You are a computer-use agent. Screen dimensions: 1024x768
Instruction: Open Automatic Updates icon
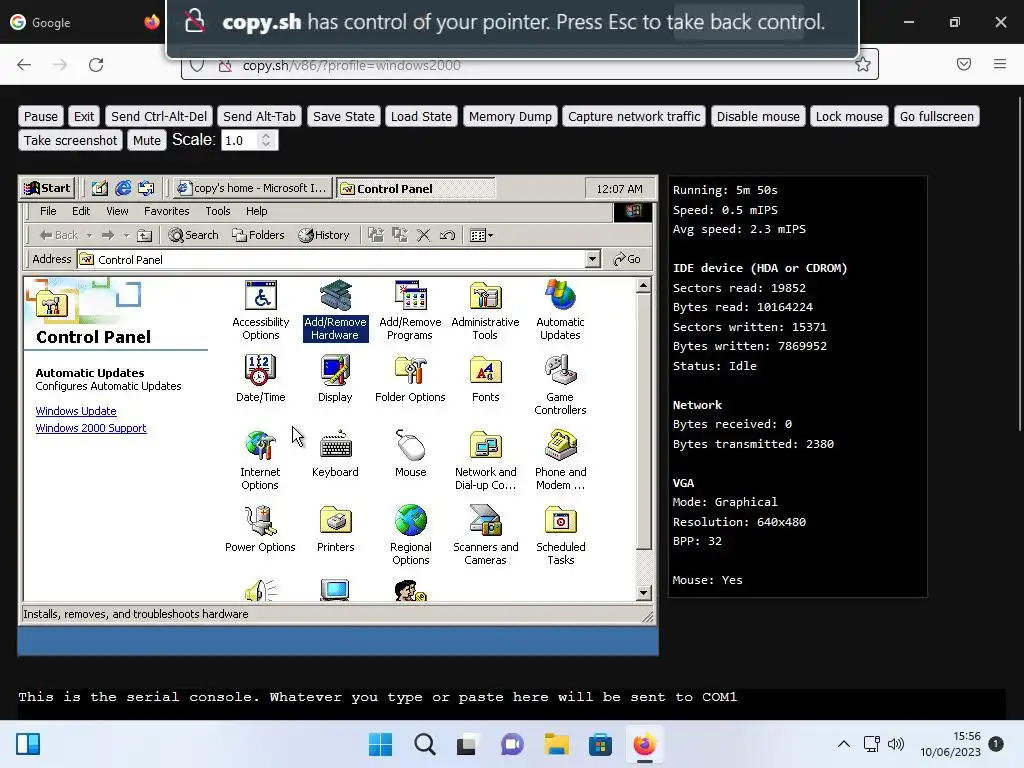[560, 310]
